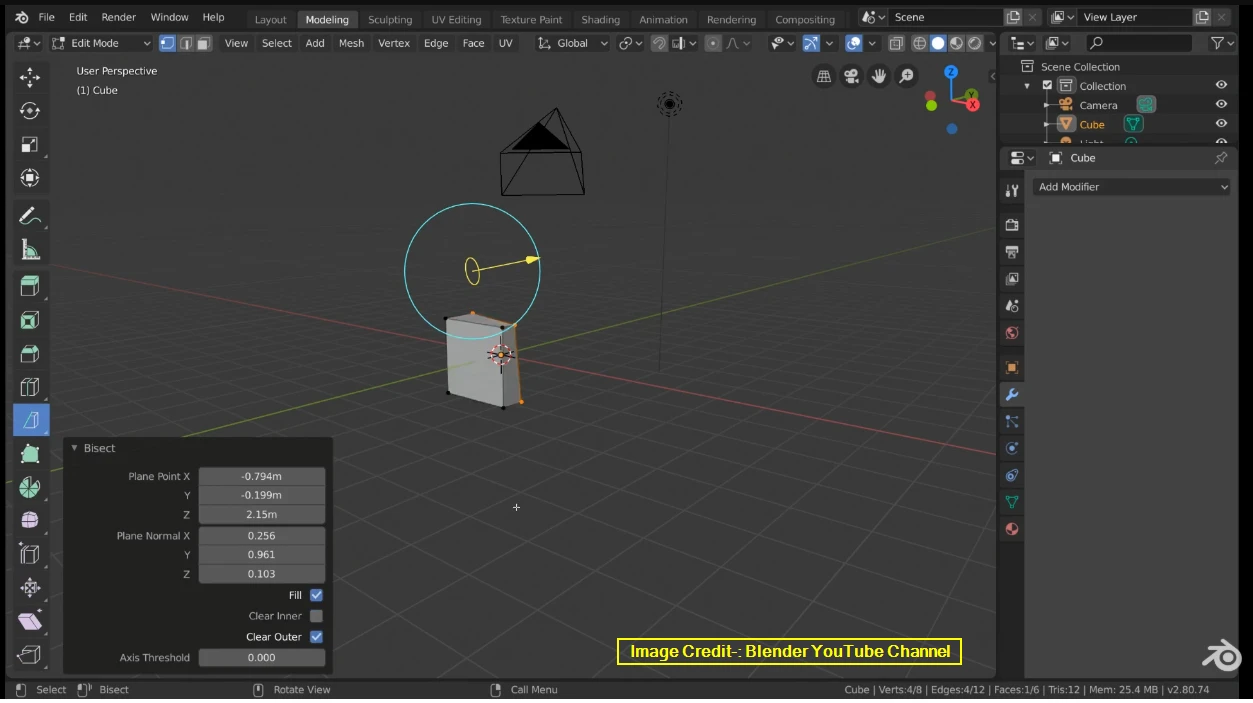This screenshot has width=1253, height=703.
Task: Open the Physics properties tab
Action: tap(1012, 448)
